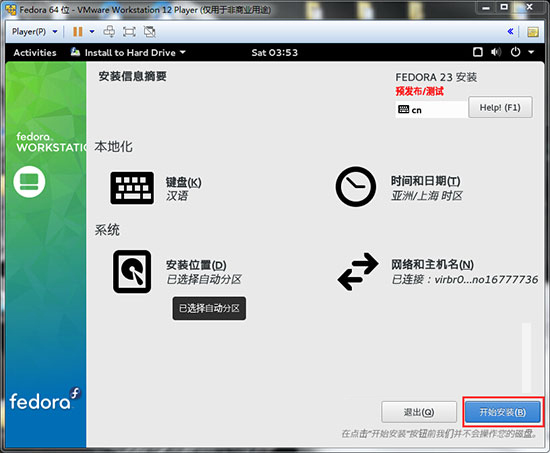
Task: Open 键盘(K) settings label
Action: (x=183, y=182)
